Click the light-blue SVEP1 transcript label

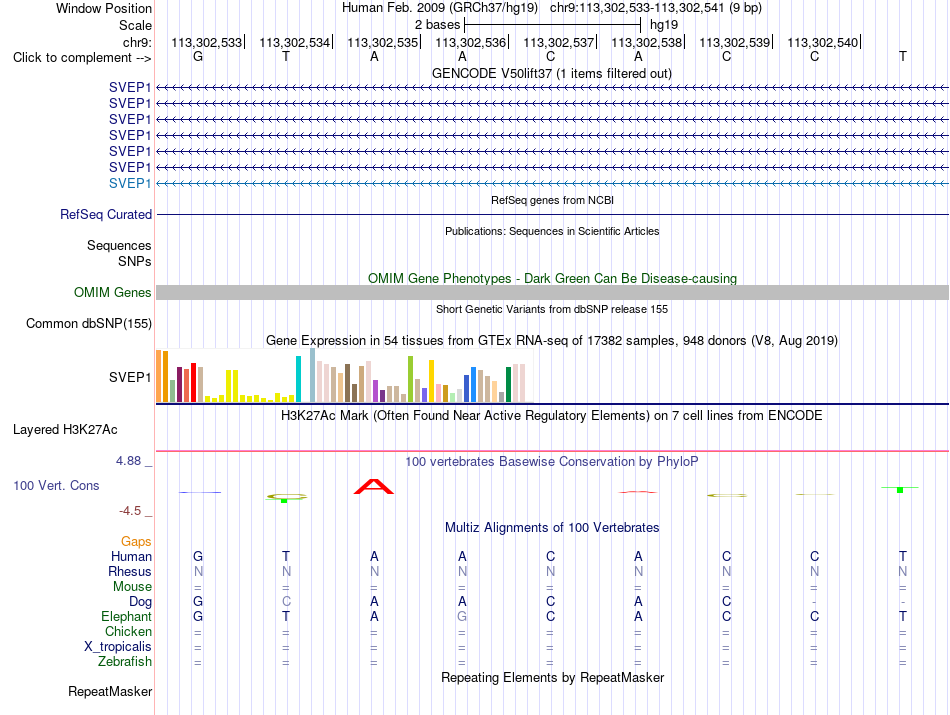coord(130,183)
